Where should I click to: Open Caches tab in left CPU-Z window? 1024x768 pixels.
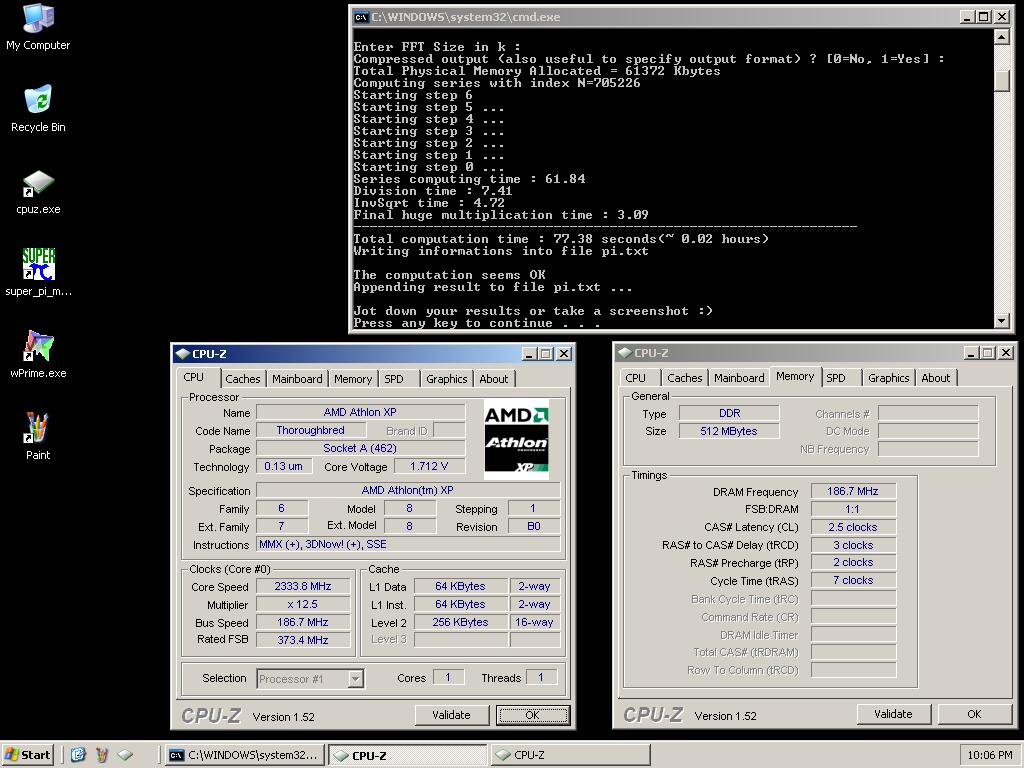(x=242, y=379)
